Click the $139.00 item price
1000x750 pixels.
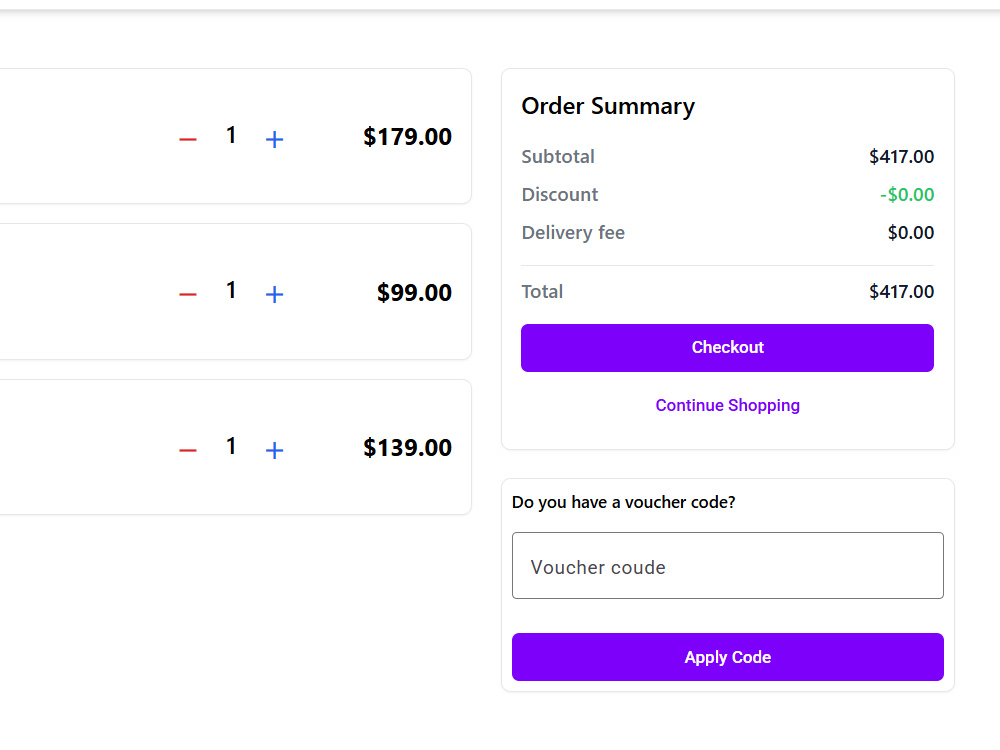(x=408, y=448)
